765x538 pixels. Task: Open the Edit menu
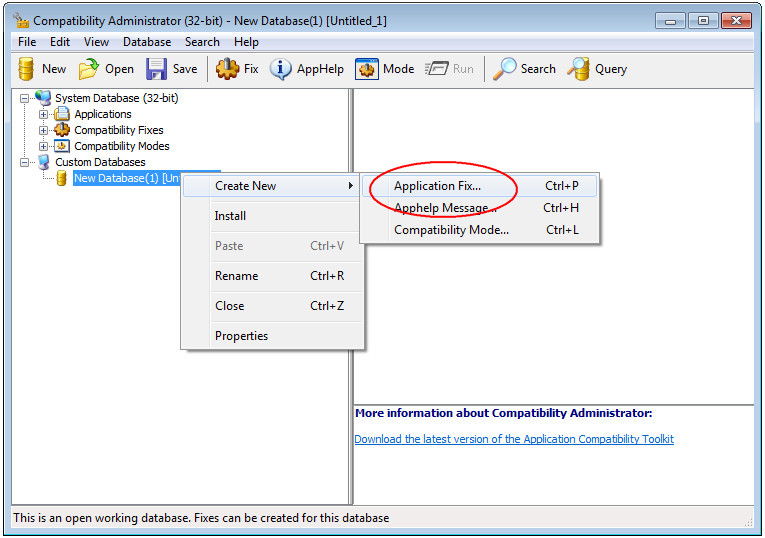point(60,42)
